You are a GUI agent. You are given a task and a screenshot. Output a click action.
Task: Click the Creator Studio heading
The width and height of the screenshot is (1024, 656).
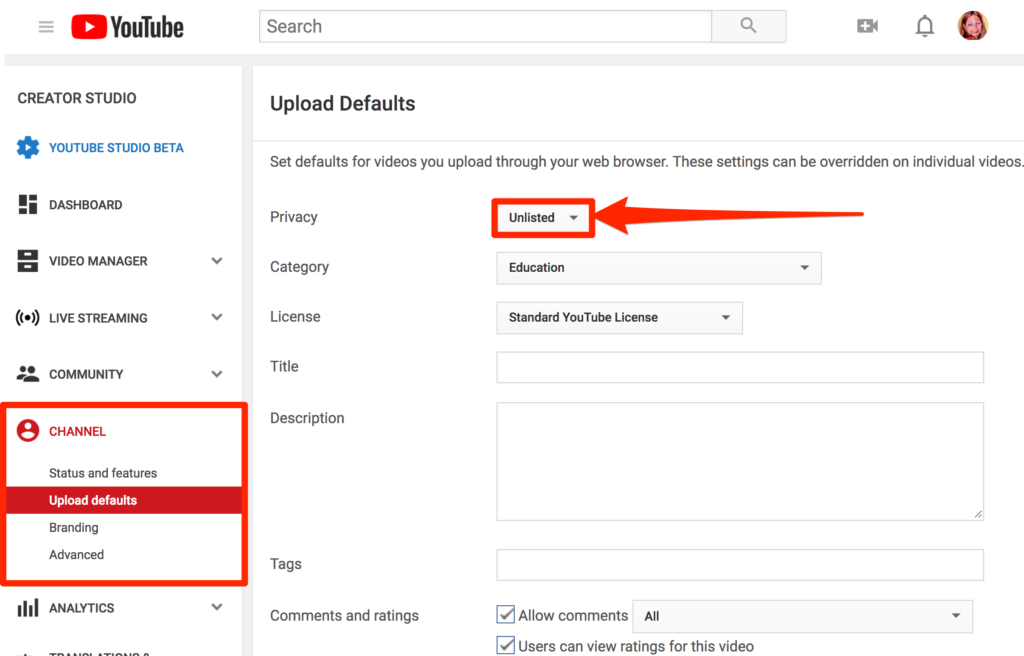(77, 98)
